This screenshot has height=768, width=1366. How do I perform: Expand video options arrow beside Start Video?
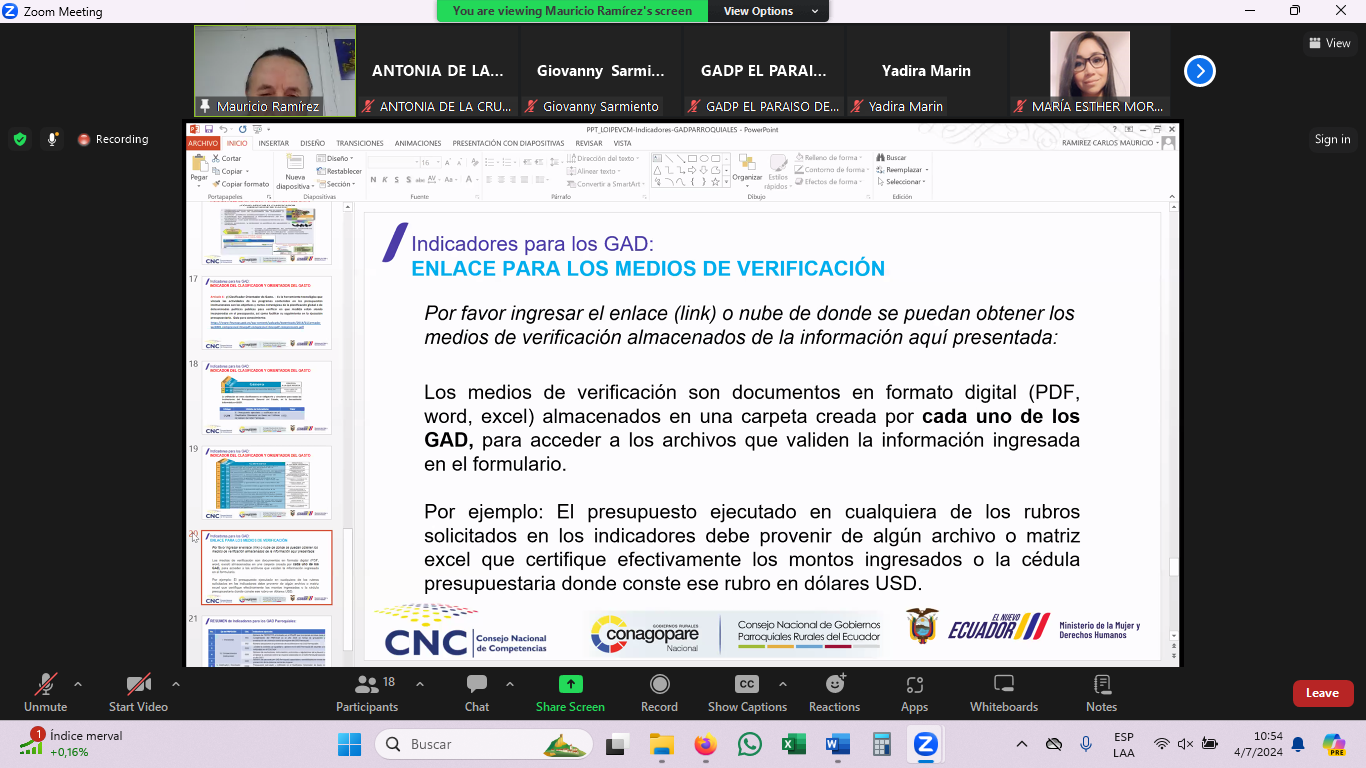[x=176, y=685]
